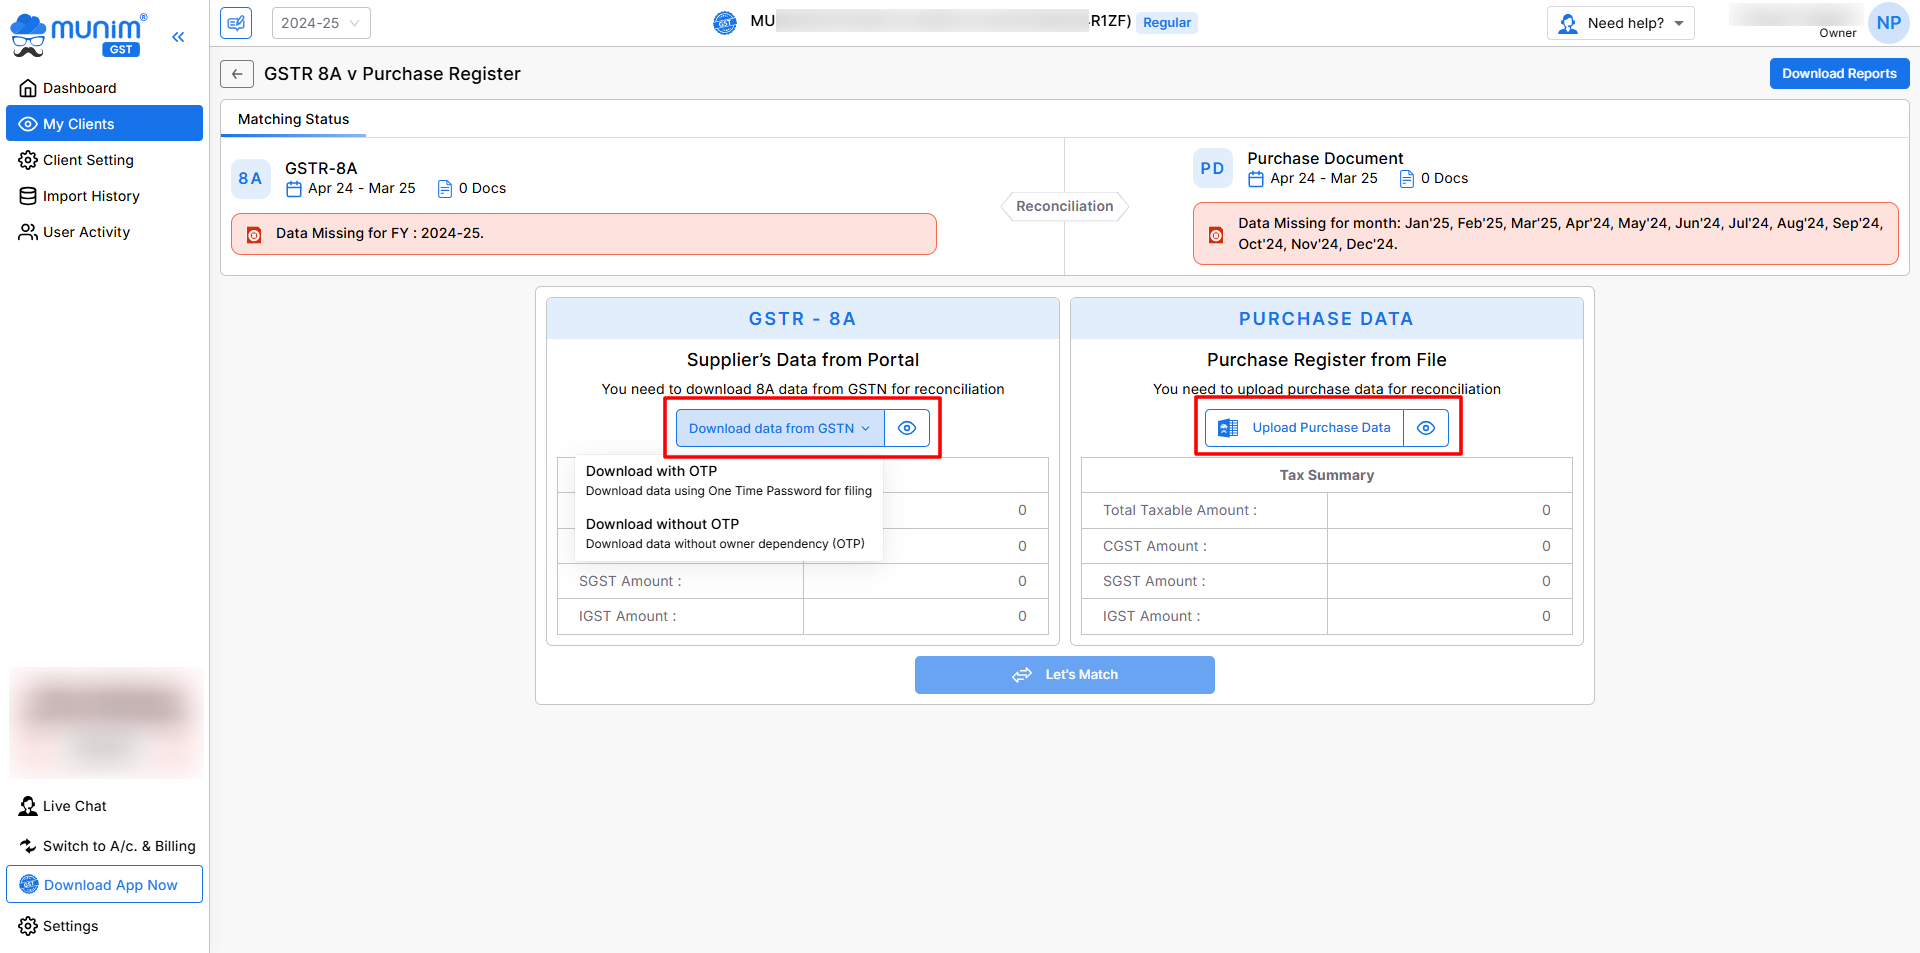
Task: Select the Matching Status tab
Action: click(293, 119)
